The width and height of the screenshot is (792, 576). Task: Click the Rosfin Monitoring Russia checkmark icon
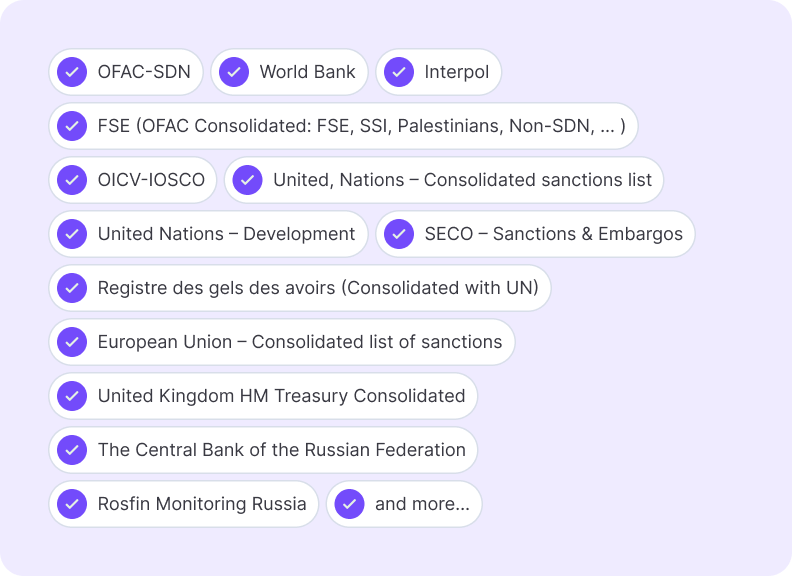click(72, 504)
